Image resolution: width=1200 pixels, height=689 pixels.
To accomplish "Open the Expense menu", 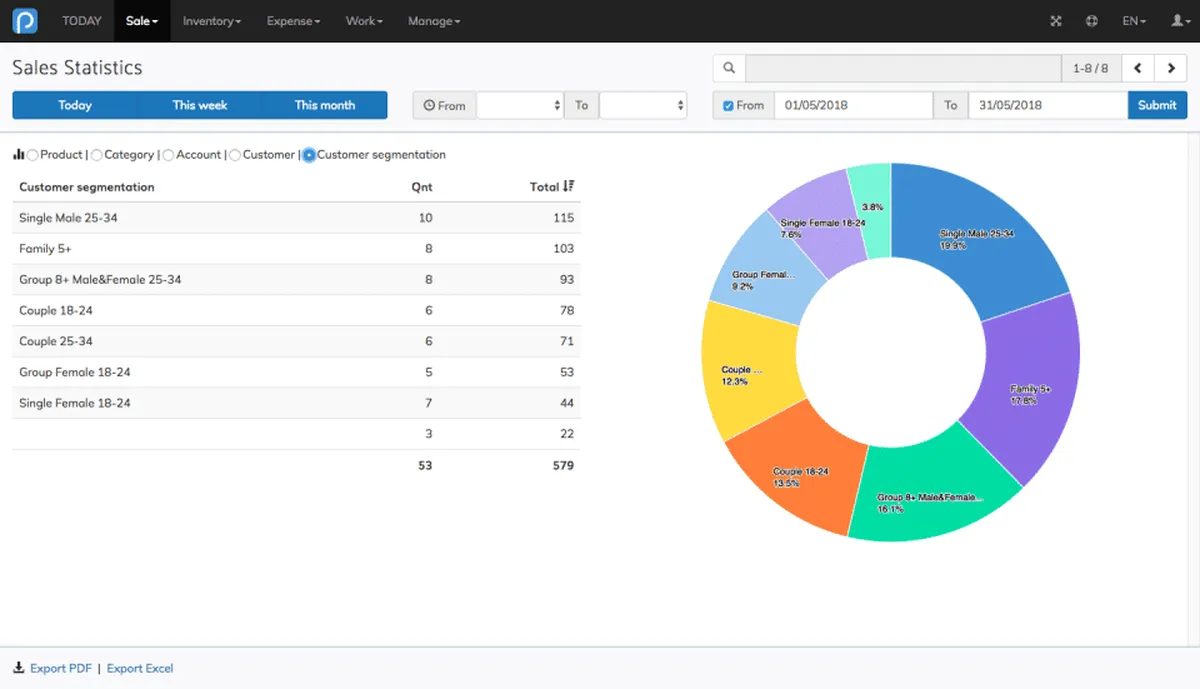I will click(293, 21).
